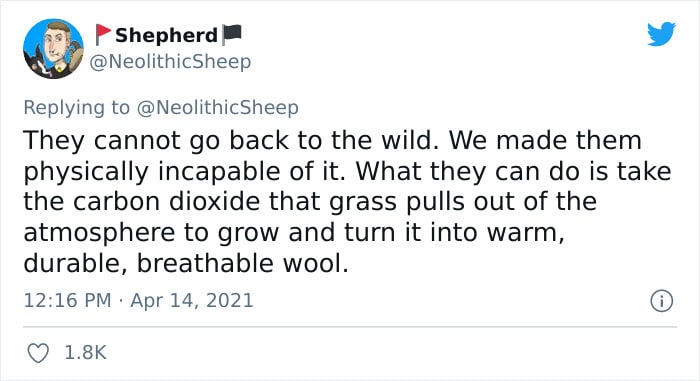Open the Shepherd profile avatar picture
Viewport: 700px width, 381px height.
[54, 49]
